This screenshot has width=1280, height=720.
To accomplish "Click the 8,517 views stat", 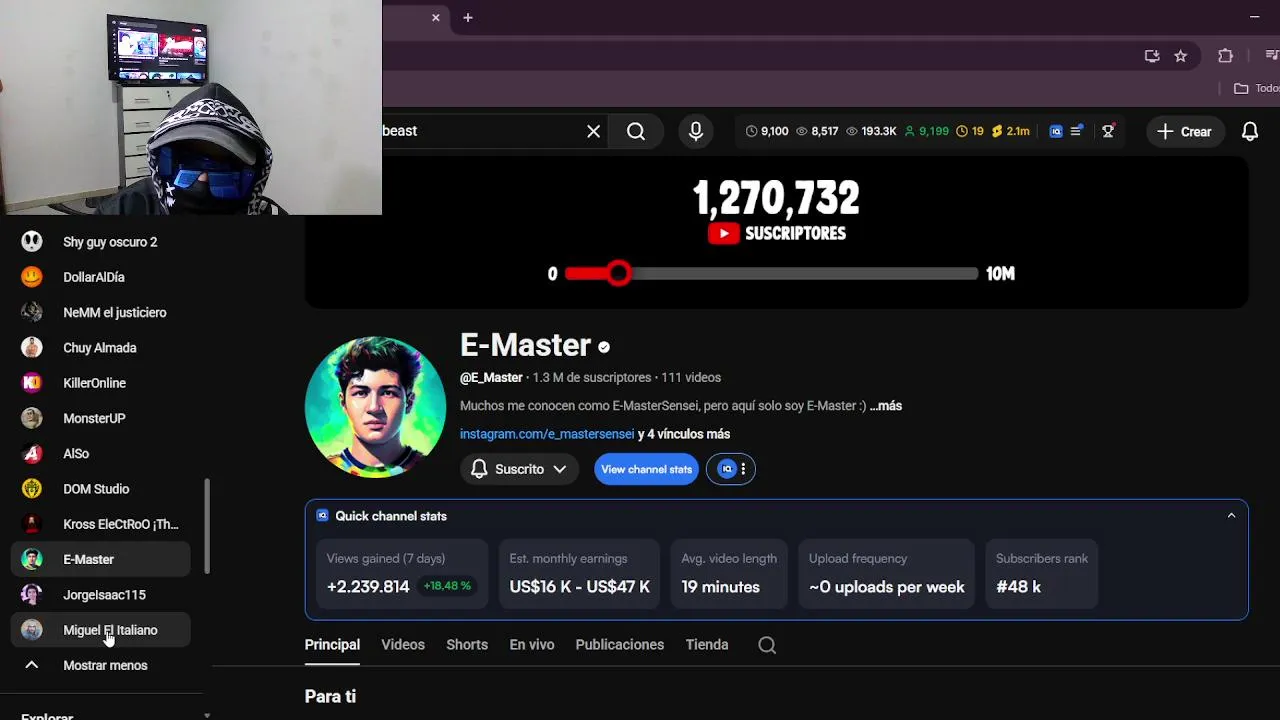I will [817, 131].
